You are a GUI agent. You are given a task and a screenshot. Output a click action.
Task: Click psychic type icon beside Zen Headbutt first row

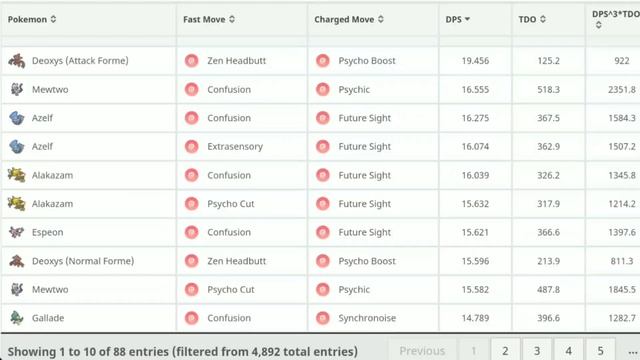191,61
